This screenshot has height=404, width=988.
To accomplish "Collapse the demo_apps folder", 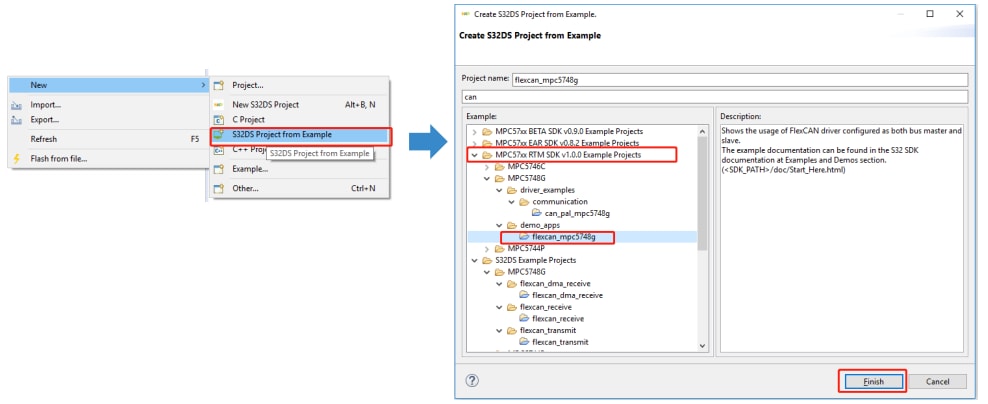I will 498,225.
